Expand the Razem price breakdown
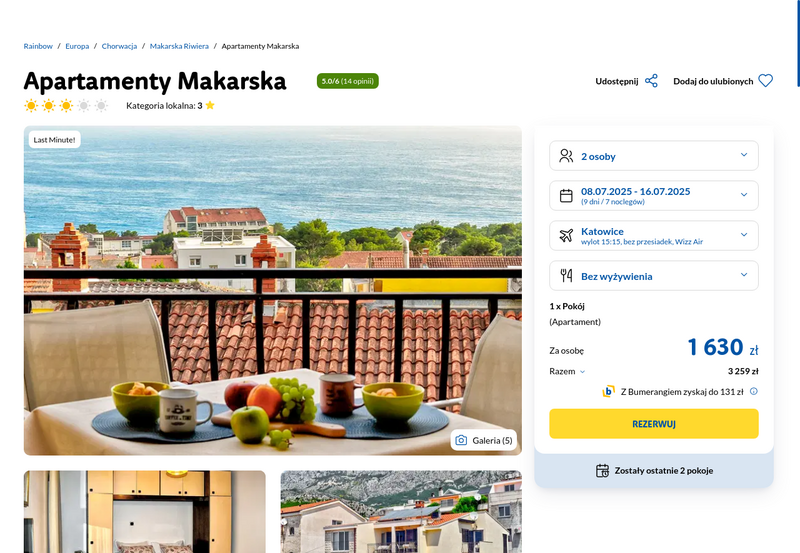The width and height of the screenshot is (800, 553). [x=567, y=371]
